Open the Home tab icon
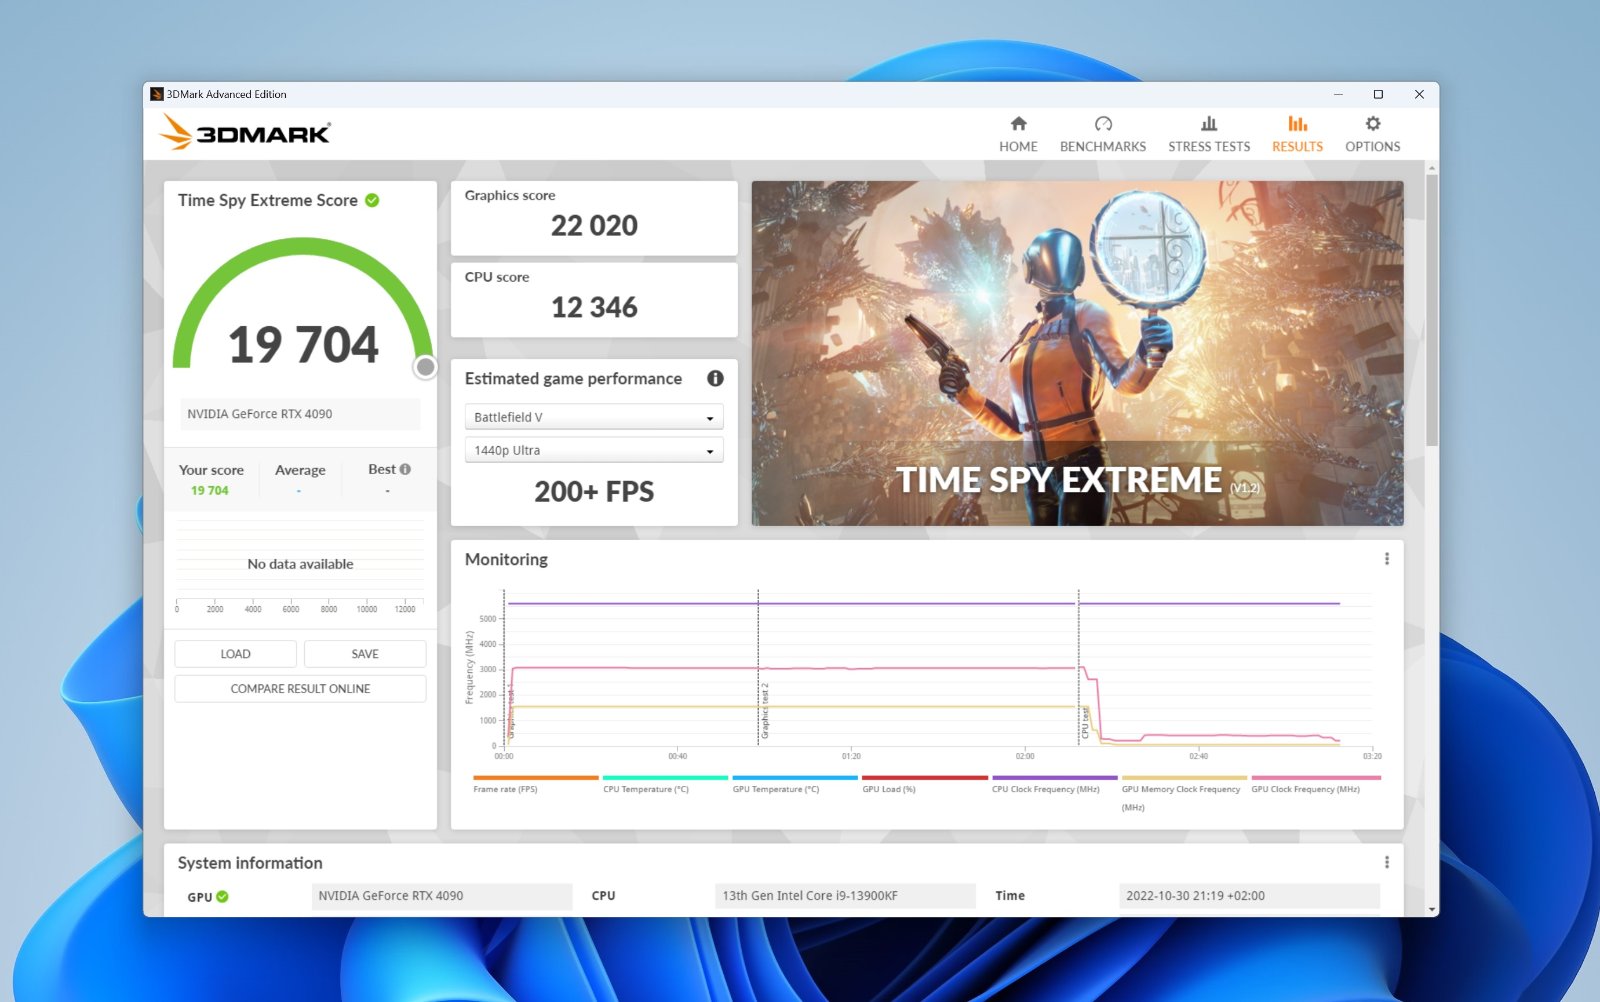Screen dimensions: 1600x1002 [1018, 124]
